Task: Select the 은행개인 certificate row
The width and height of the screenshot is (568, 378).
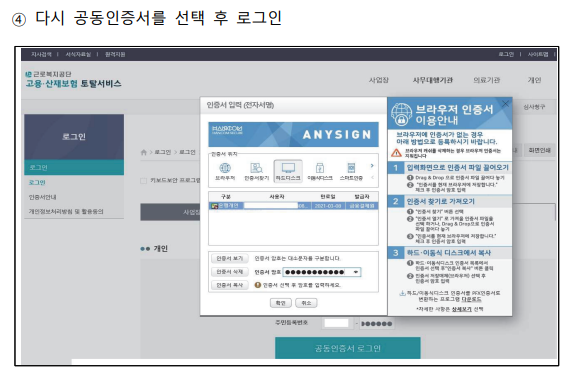Action: [293, 206]
